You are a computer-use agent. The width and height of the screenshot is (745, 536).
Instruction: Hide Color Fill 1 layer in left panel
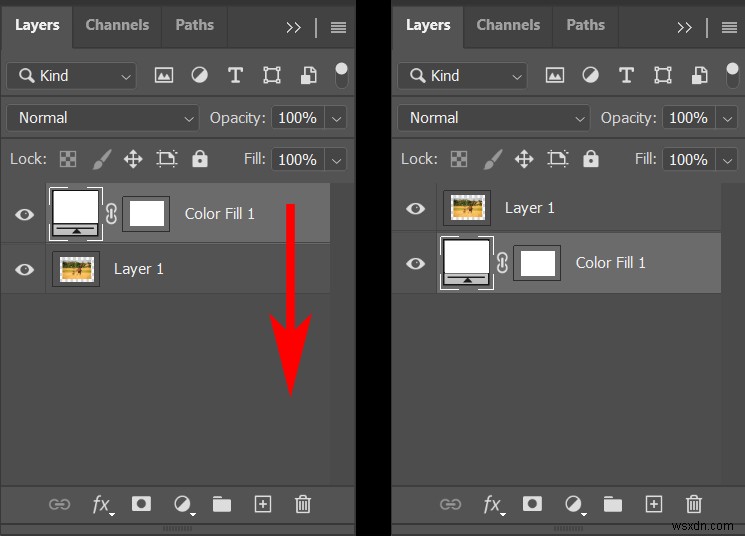[x=24, y=214]
